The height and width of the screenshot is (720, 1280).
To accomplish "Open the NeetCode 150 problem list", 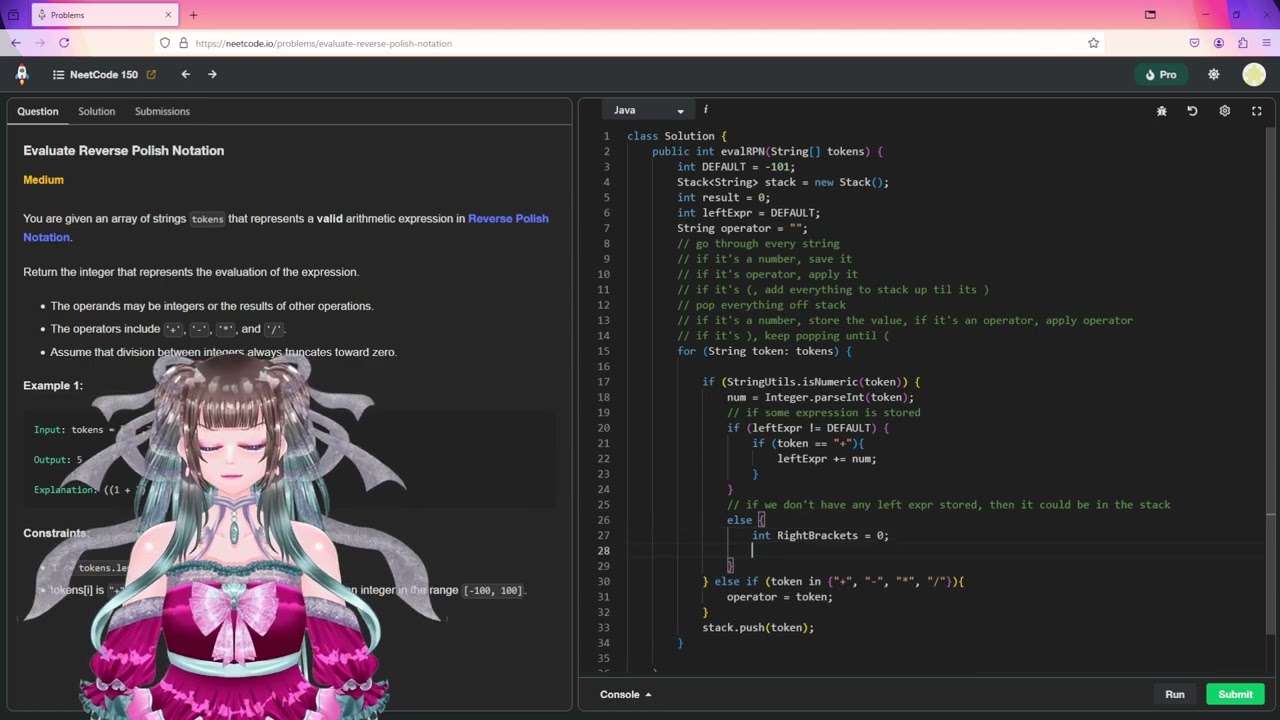I will (x=95, y=75).
